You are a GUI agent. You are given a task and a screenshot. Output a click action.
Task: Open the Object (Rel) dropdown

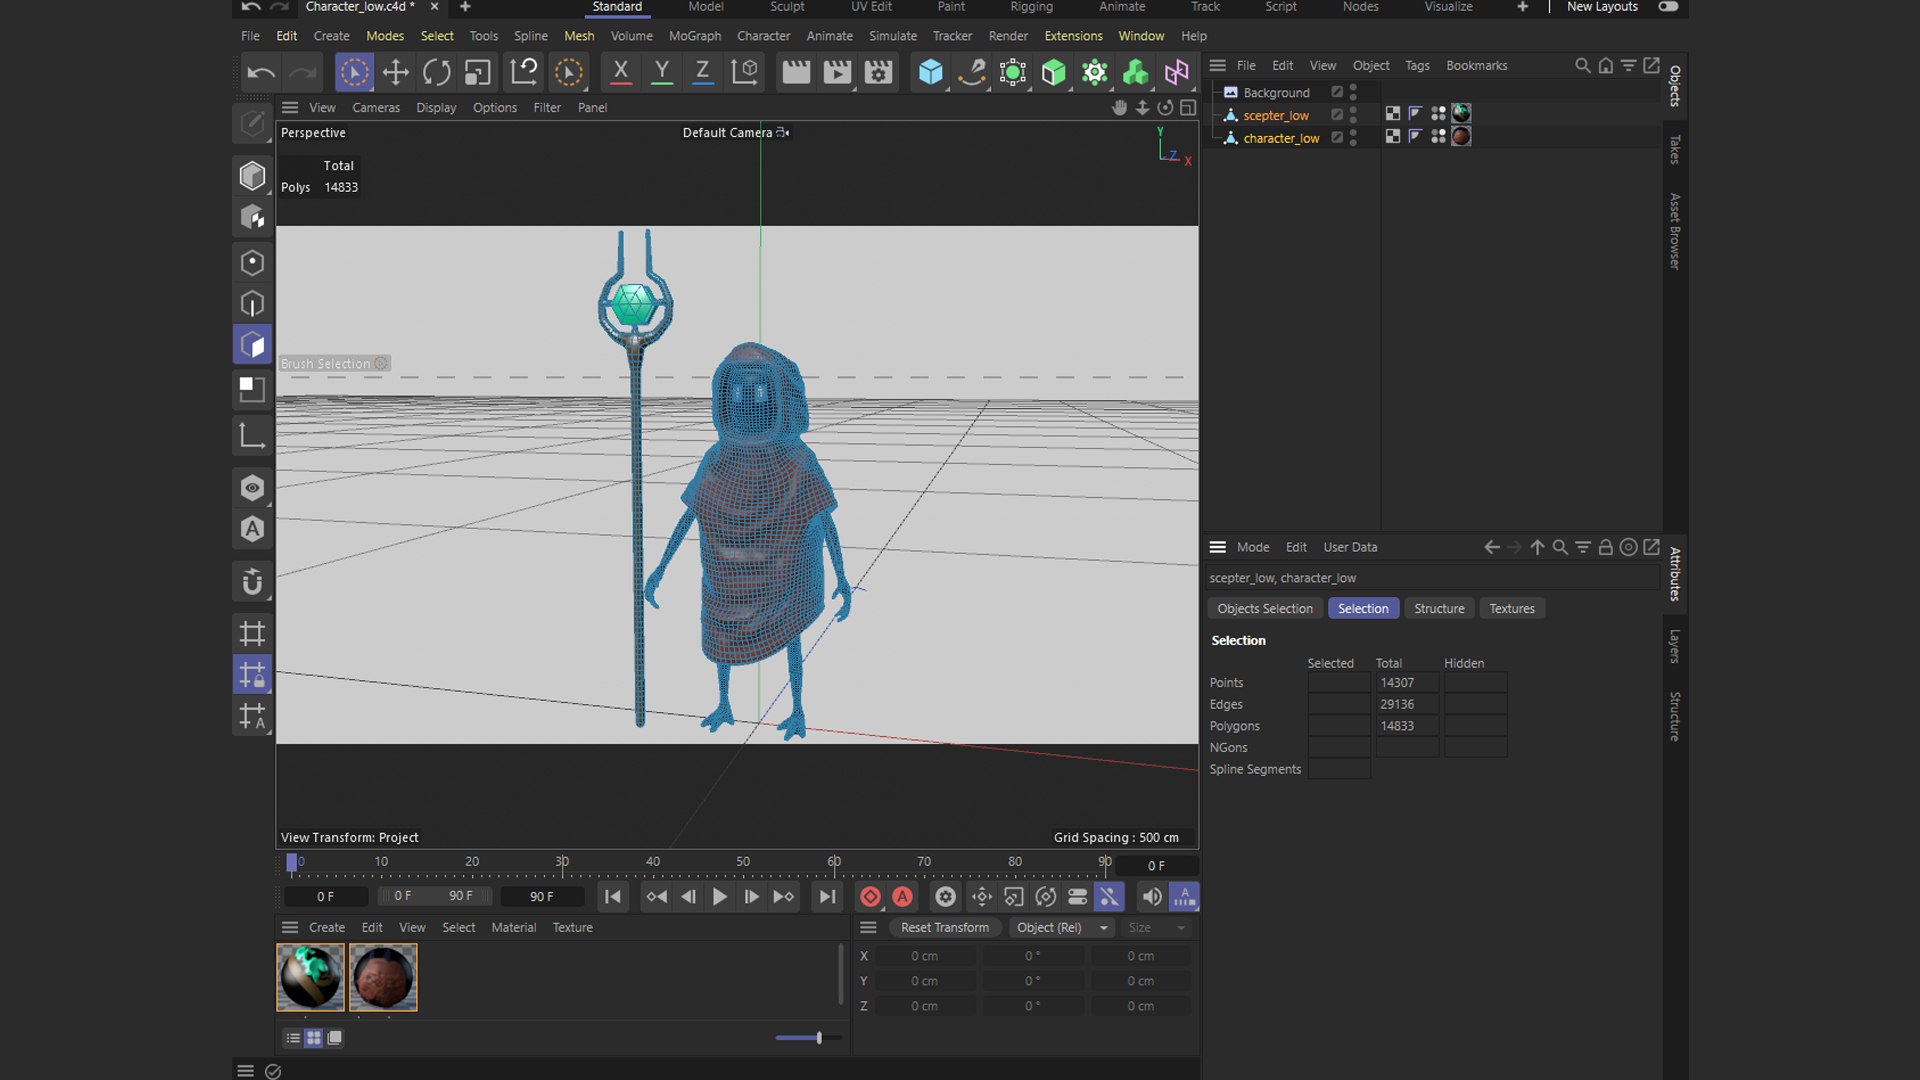(1061, 928)
